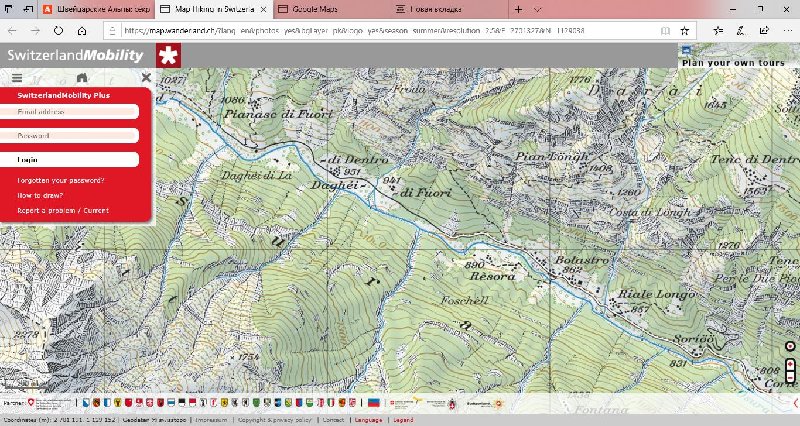Screen dimensions: 800x426
Task: Click the blue icon above Plan your own tours
Action: point(686,50)
